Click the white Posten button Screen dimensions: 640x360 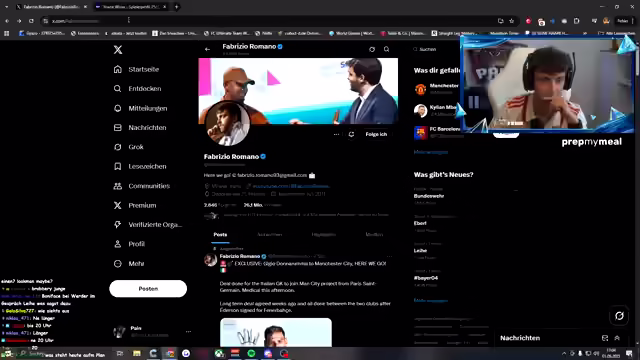click(148, 289)
